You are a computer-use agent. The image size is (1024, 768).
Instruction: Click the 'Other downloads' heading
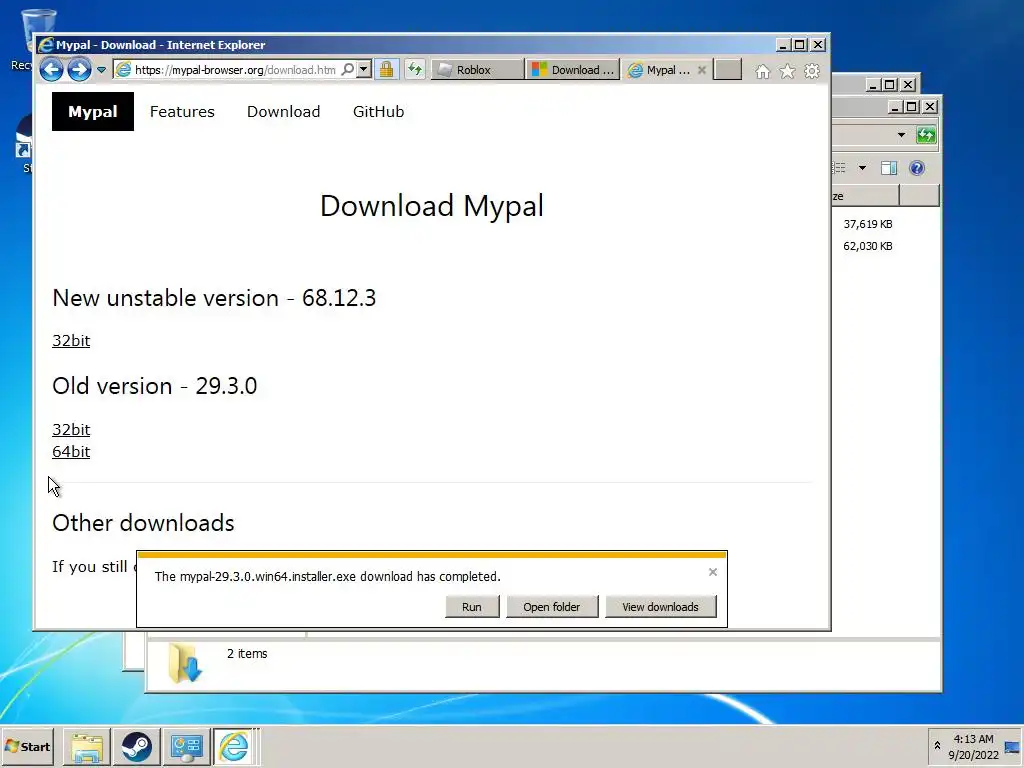[x=143, y=523]
